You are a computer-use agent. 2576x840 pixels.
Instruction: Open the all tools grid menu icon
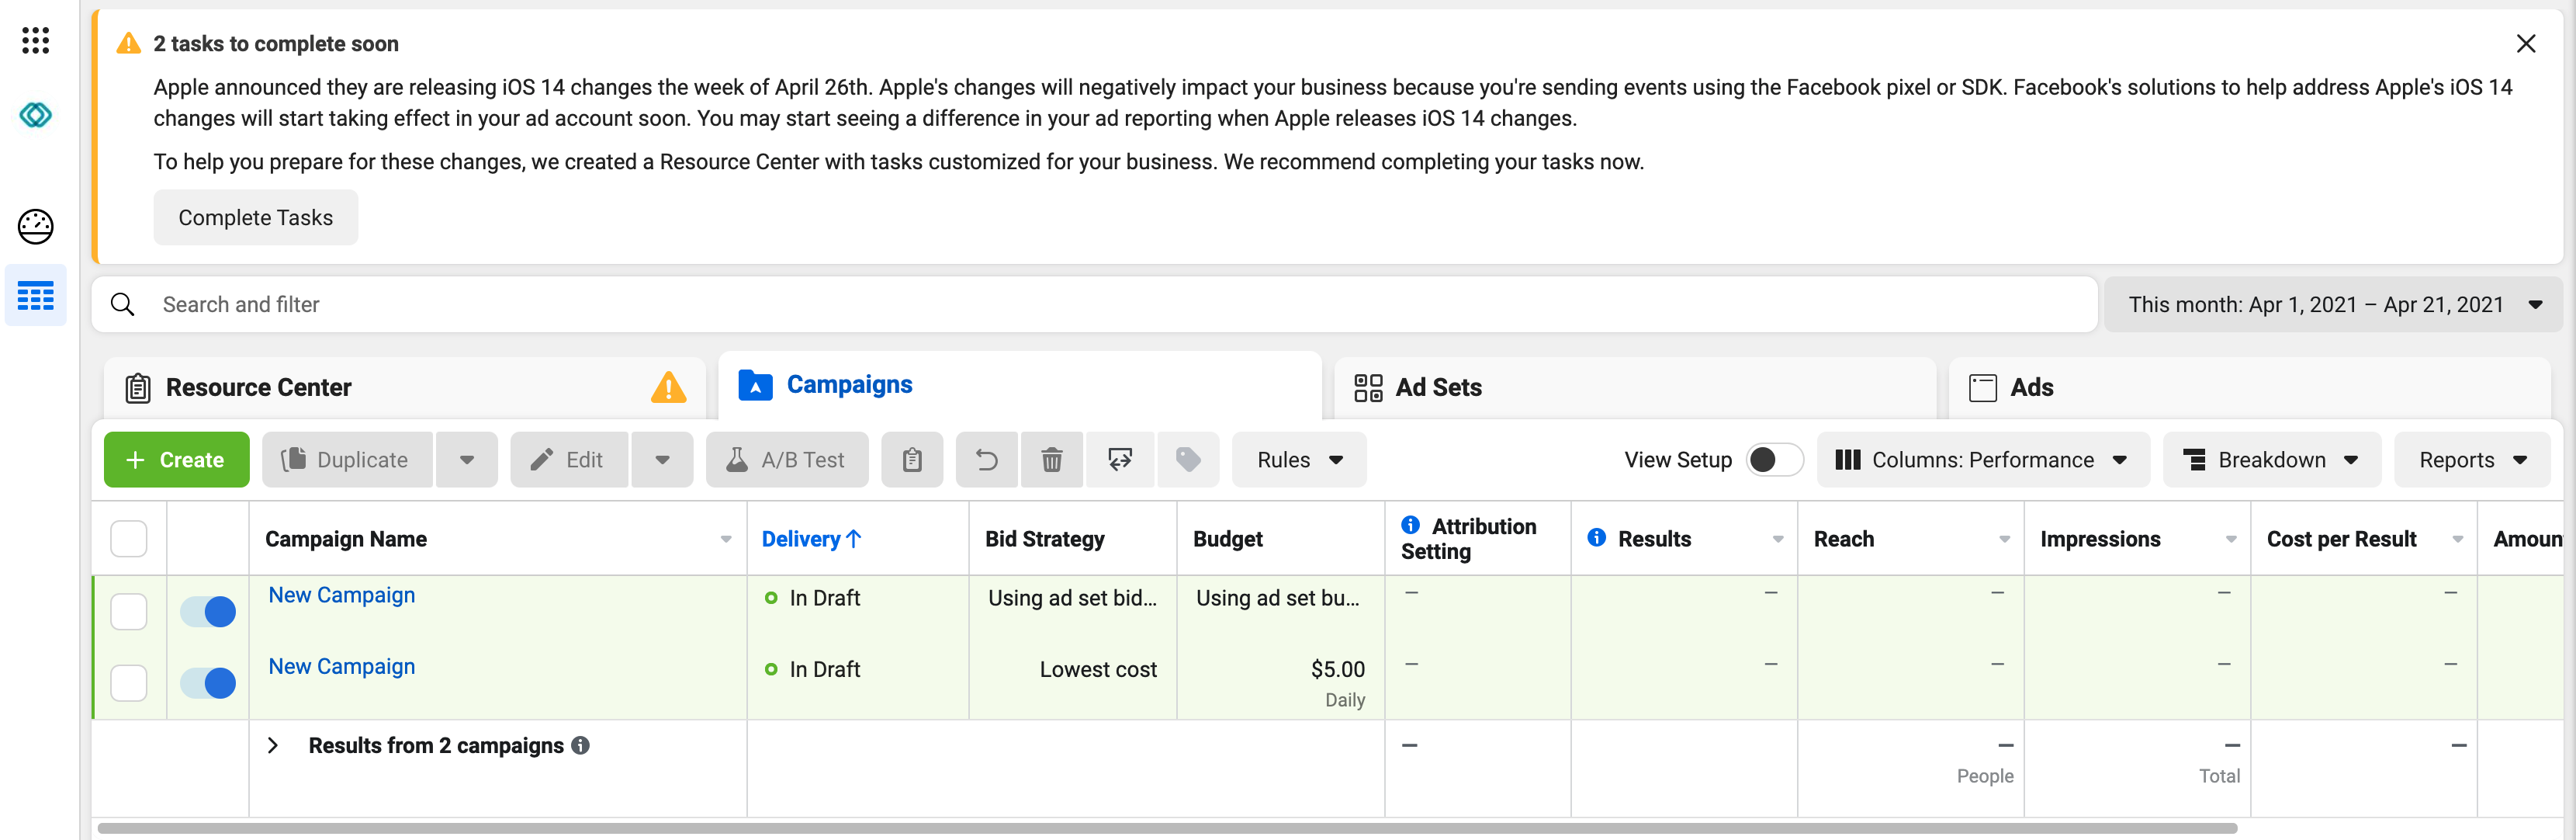pyautogui.click(x=35, y=40)
